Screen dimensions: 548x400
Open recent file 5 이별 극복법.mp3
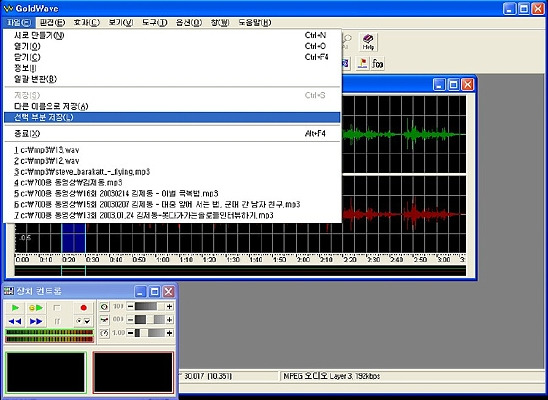[172, 194]
